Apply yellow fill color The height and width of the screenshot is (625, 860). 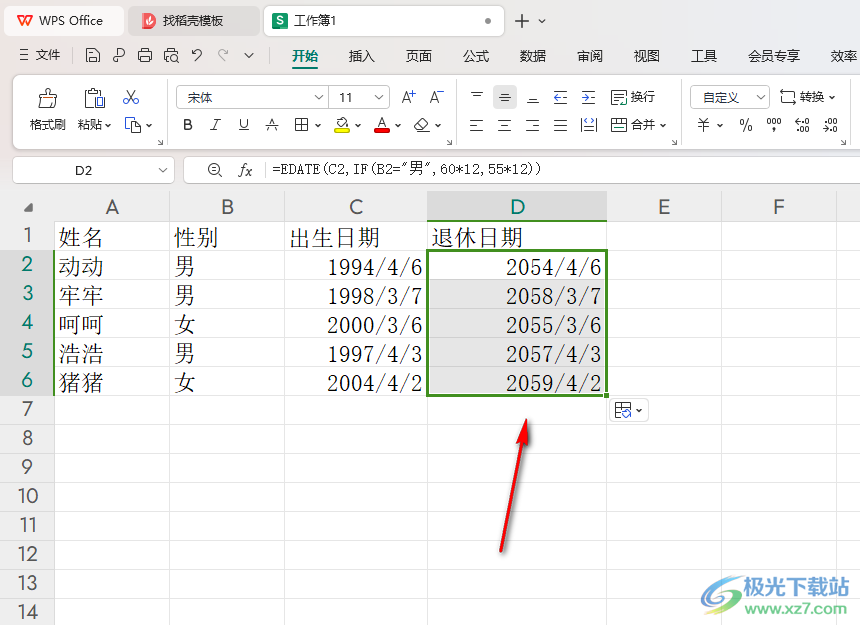[342, 126]
